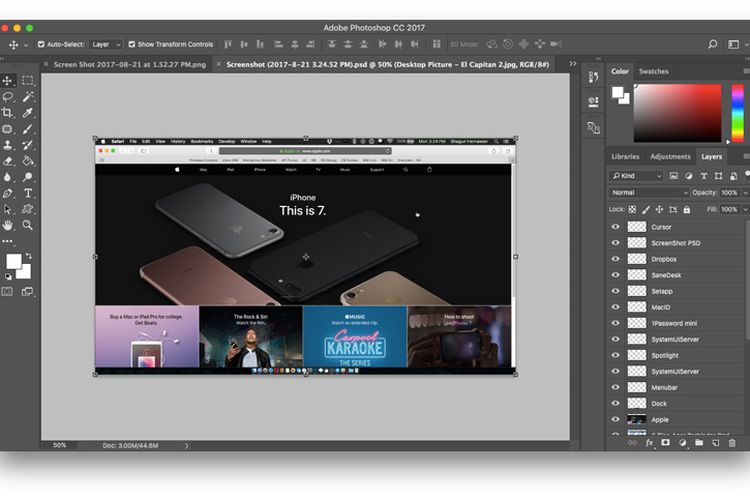
Task: Hide the Spotlight layer
Action: click(616, 355)
